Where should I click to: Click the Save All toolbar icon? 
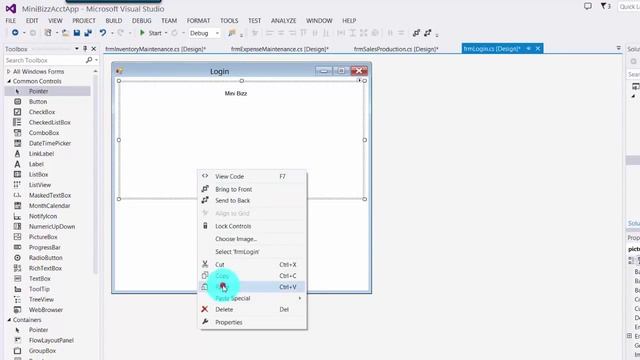point(88,33)
